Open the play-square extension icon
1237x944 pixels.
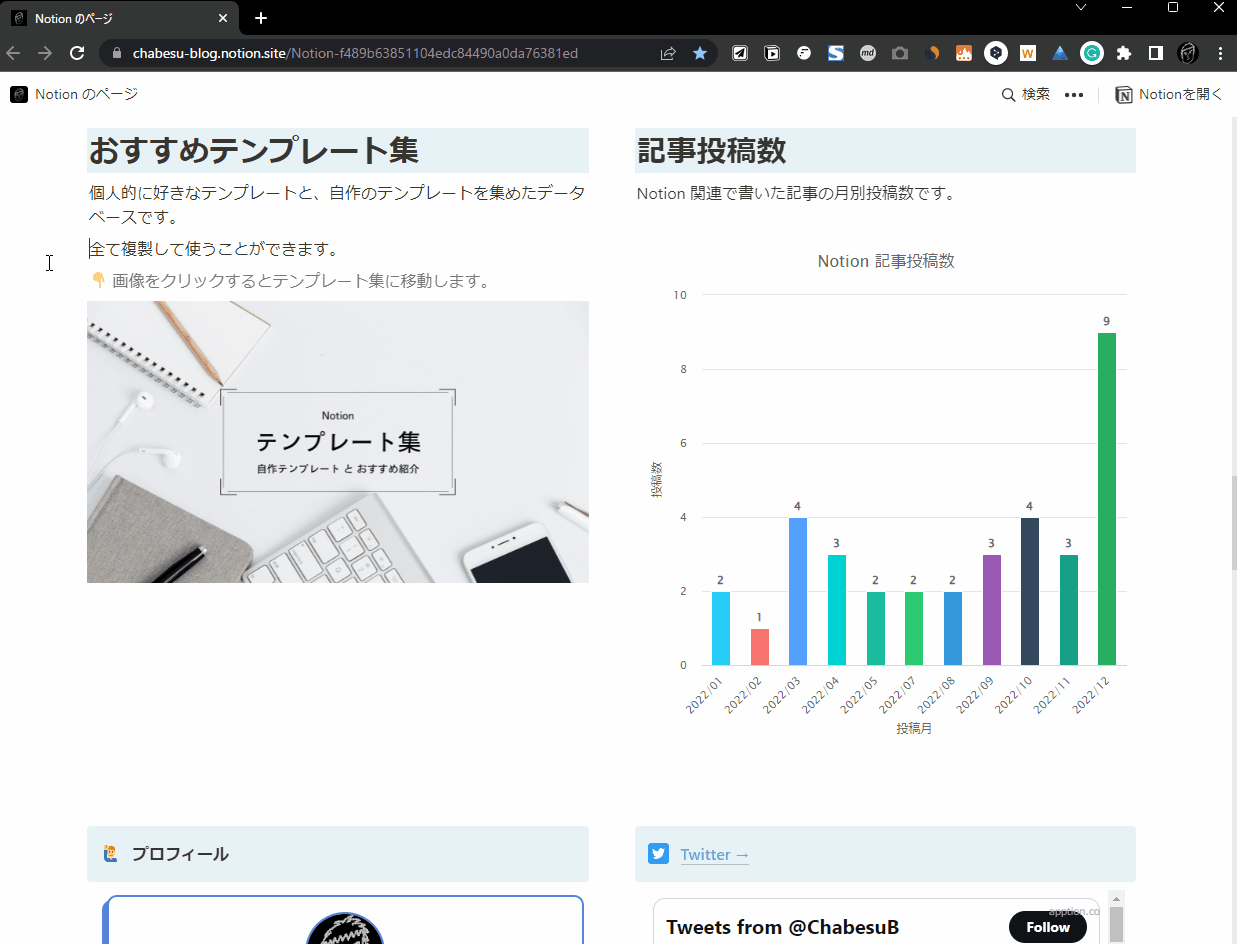click(772, 53)
